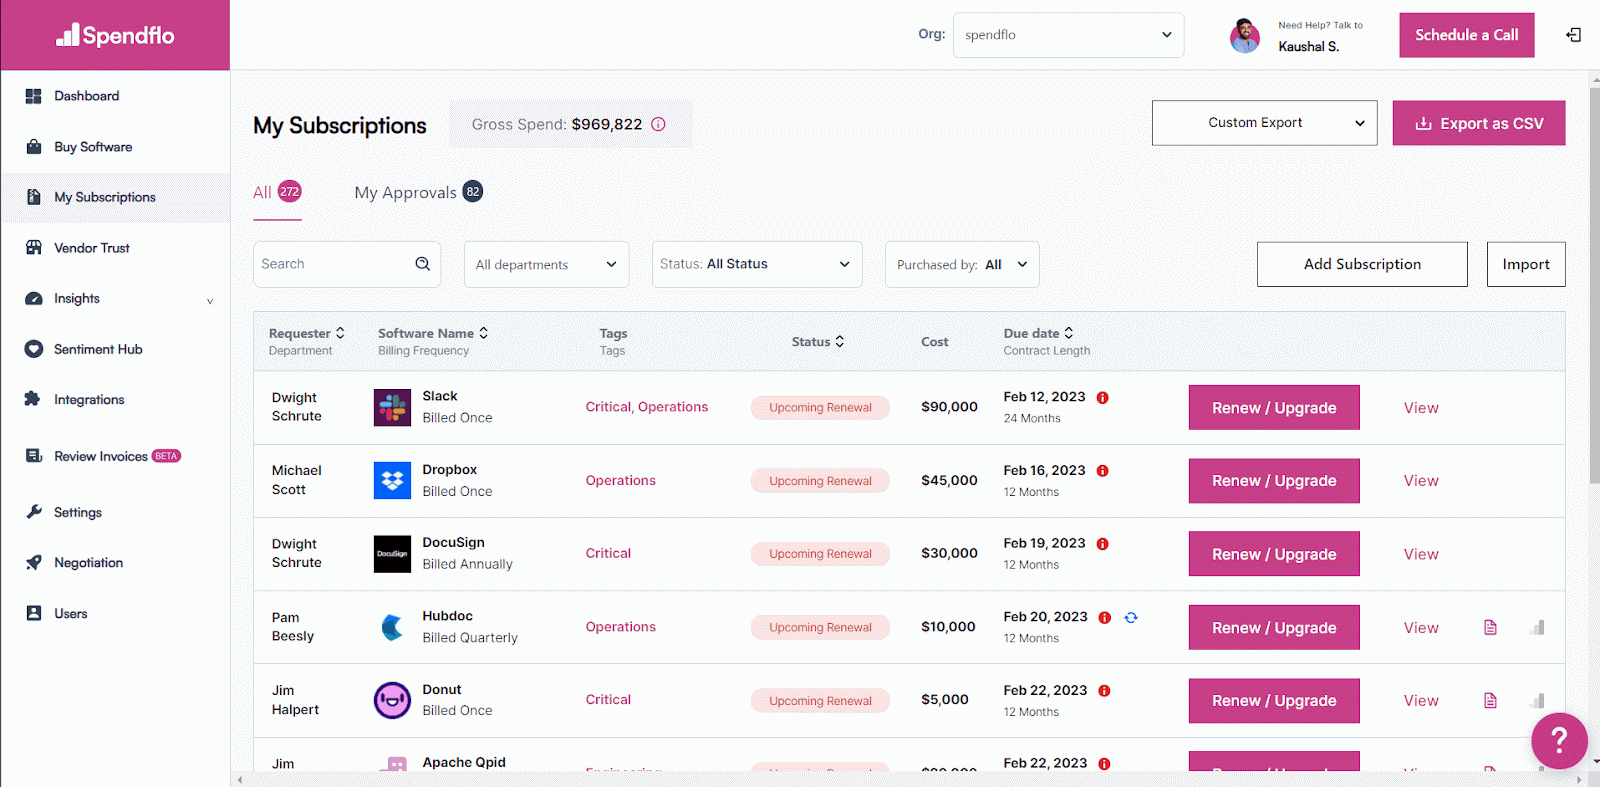The width and height of the screenshot is (1600, 787).
Task: Click Renew / Upgrade for Donut
Action: tap(1274, 701)
